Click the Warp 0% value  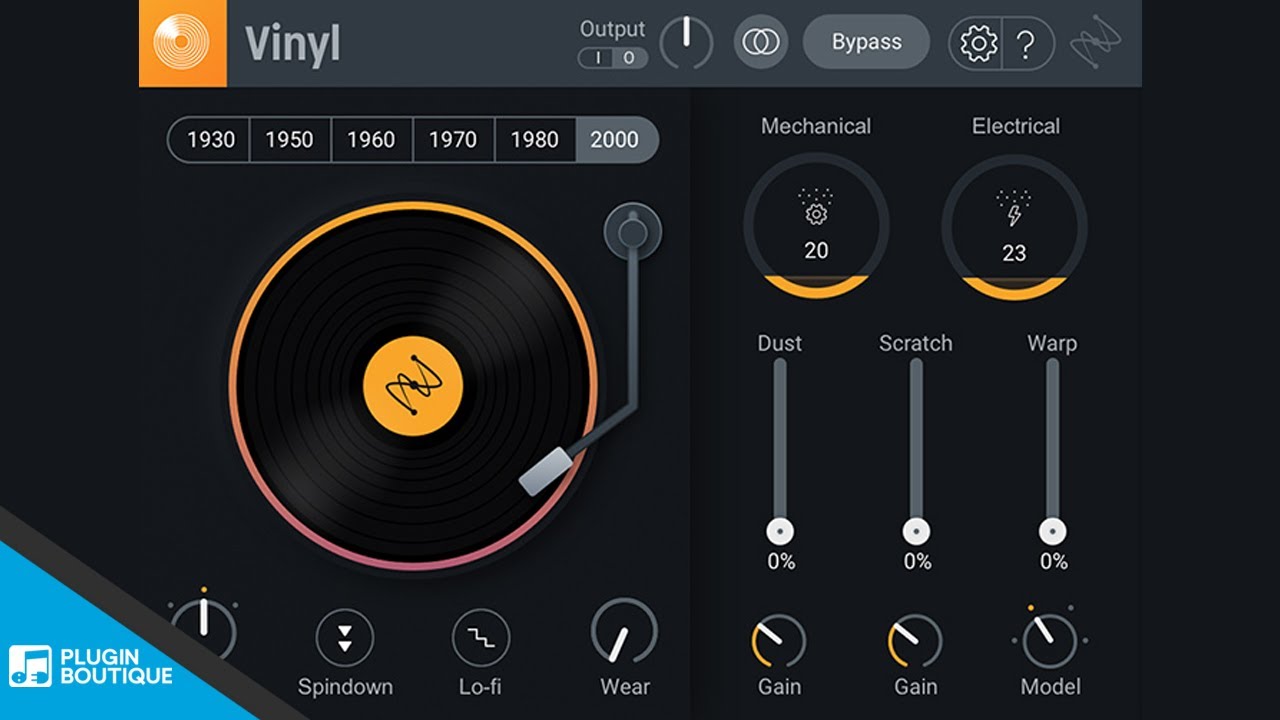click(x=1053, y=562)
